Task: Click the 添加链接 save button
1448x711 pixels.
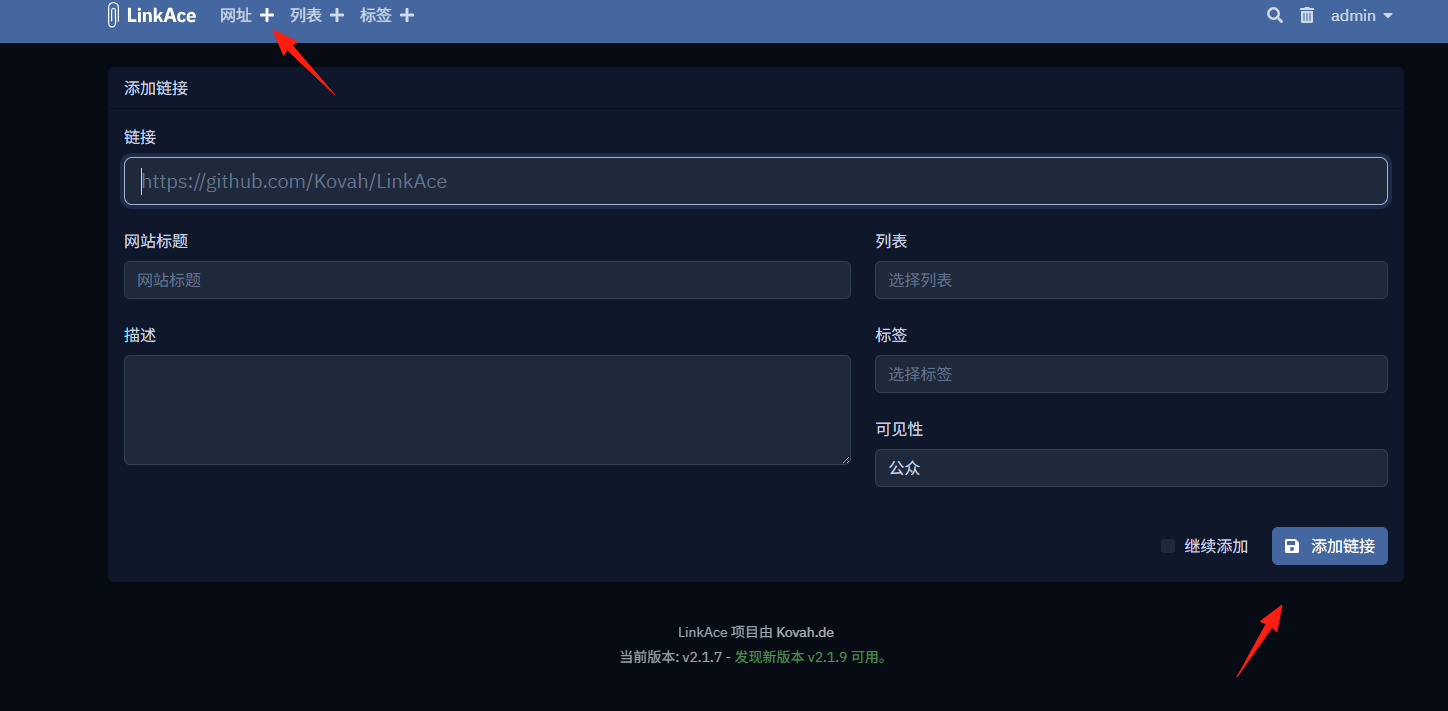Action: coord(1330,546)
